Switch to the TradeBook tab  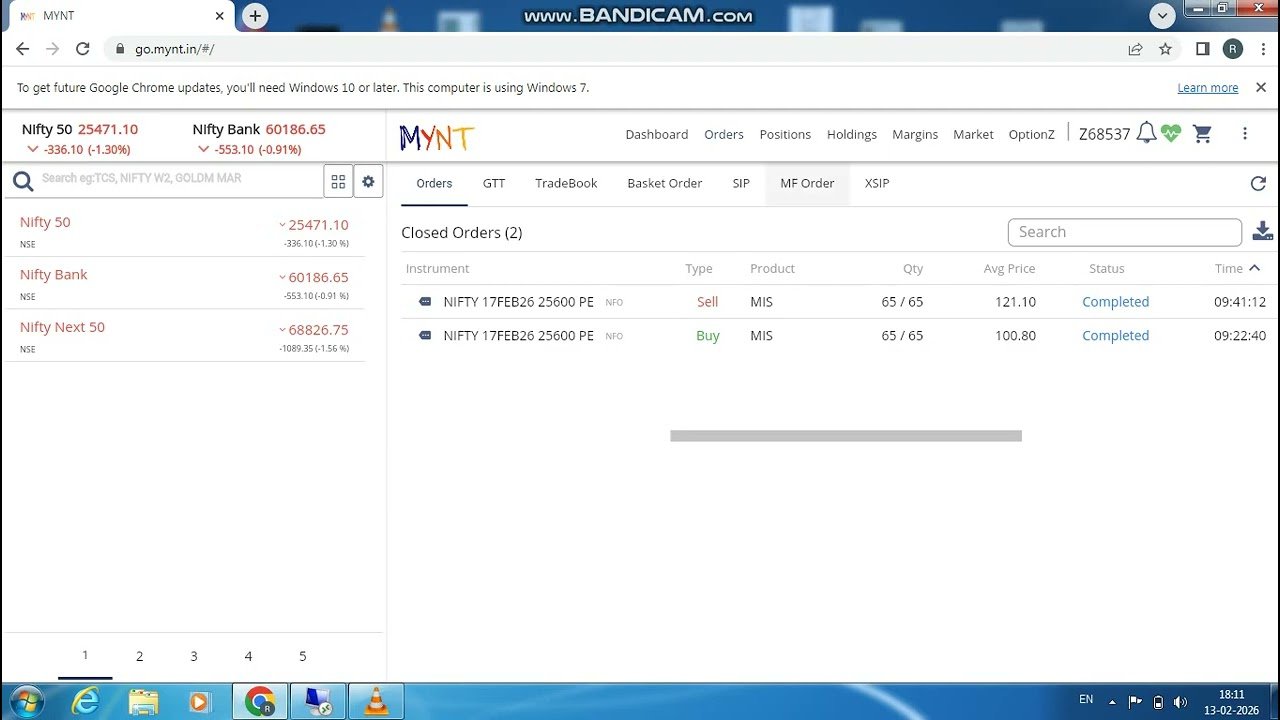pyautogui.click(x=566, y=183)
